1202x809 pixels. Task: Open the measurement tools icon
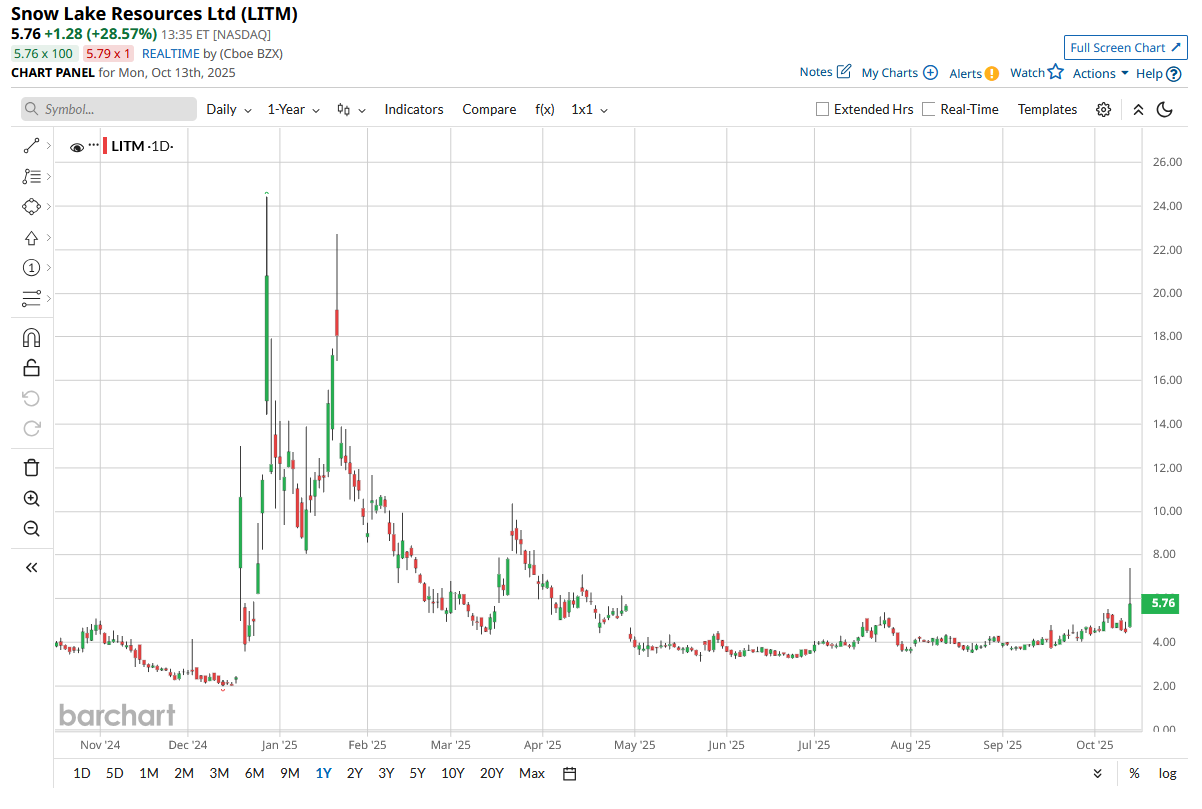click(31, 298)
